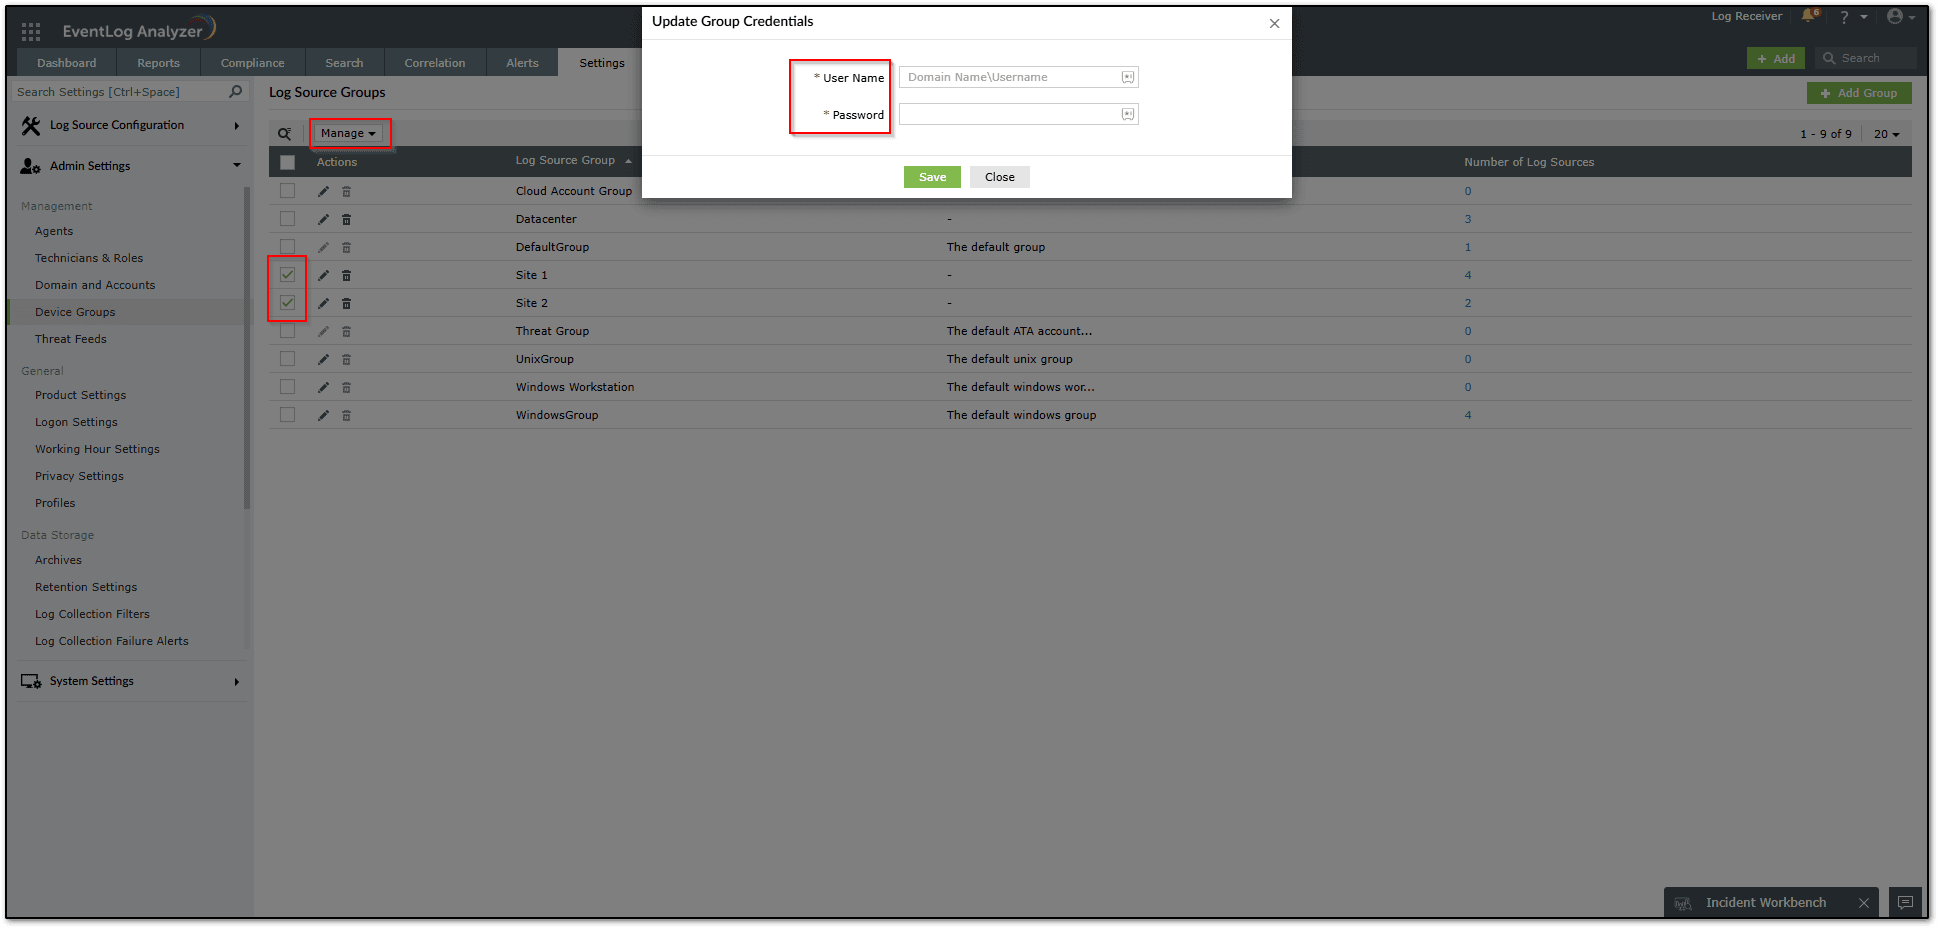Edit the UnixGroup row
Screen dimensions: 1938x928
pos(323,359)
